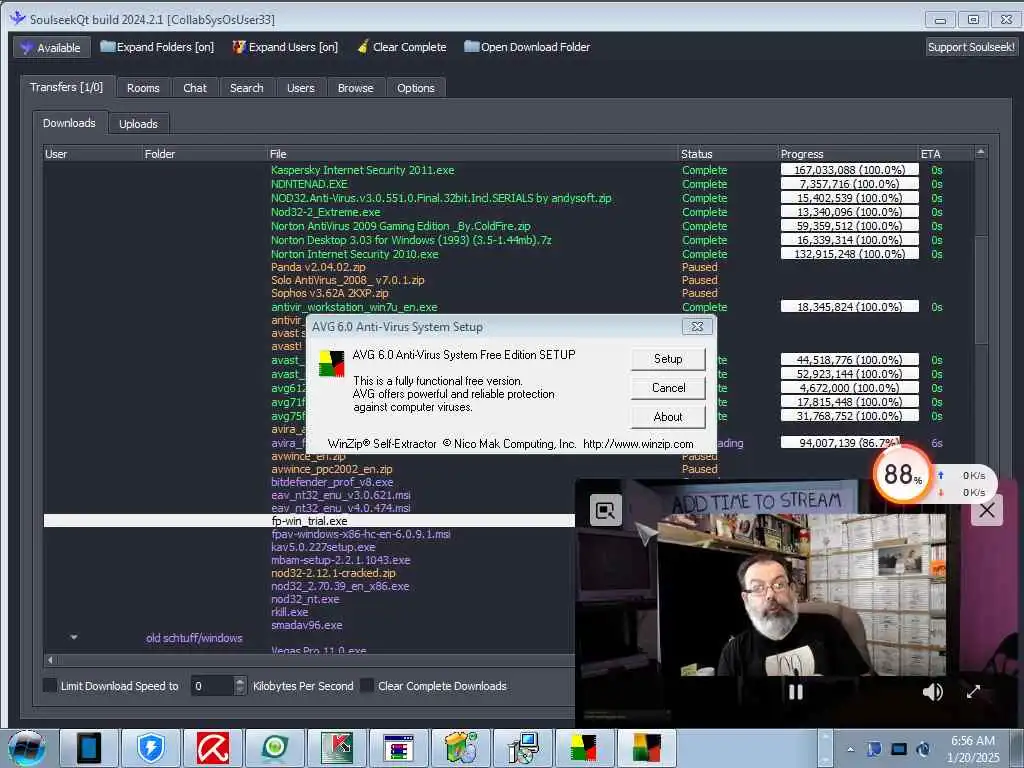This screenshot has width=1024, height=768.
Task: Go to the Browse tab
Action: tap(355, 88)
